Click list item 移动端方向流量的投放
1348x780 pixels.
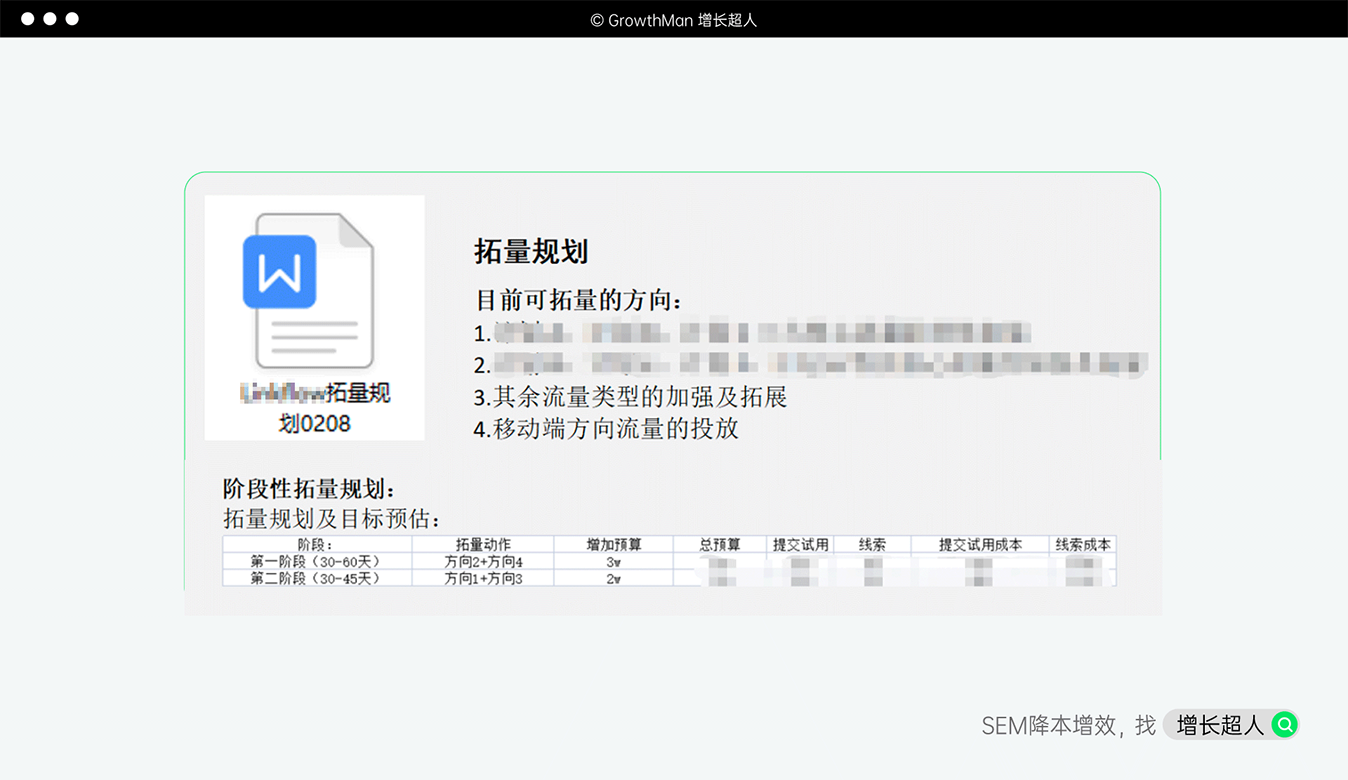coord(606,429)
